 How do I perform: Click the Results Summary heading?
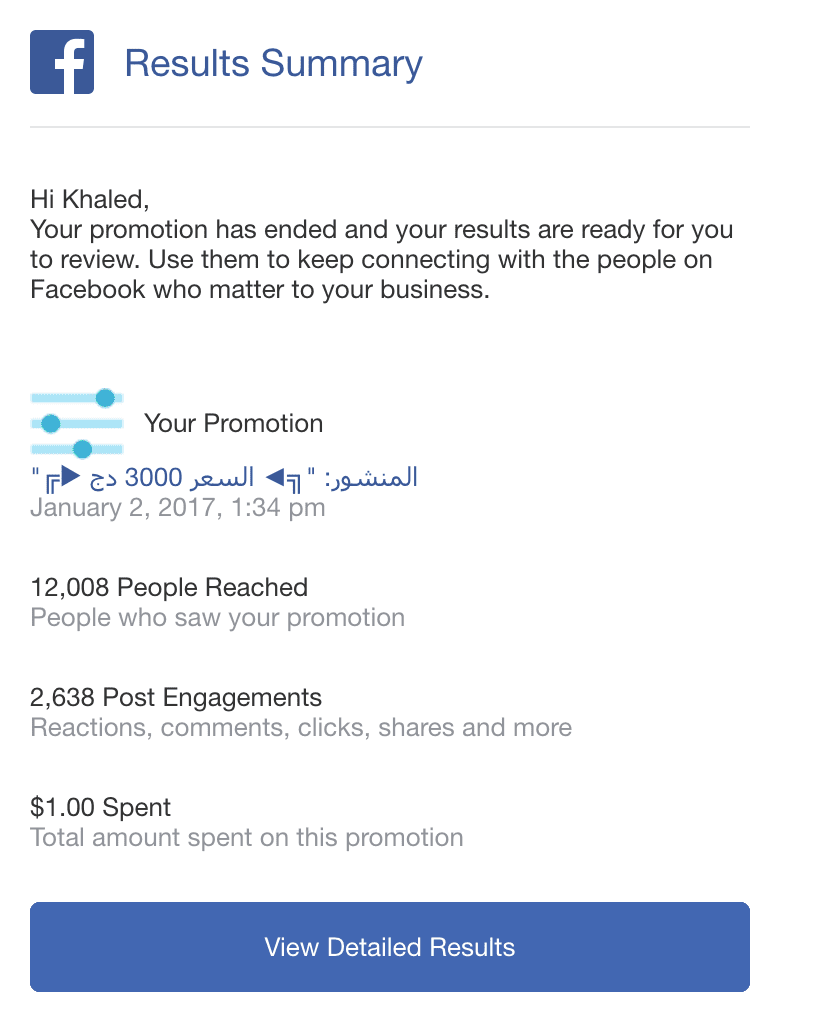273,63
